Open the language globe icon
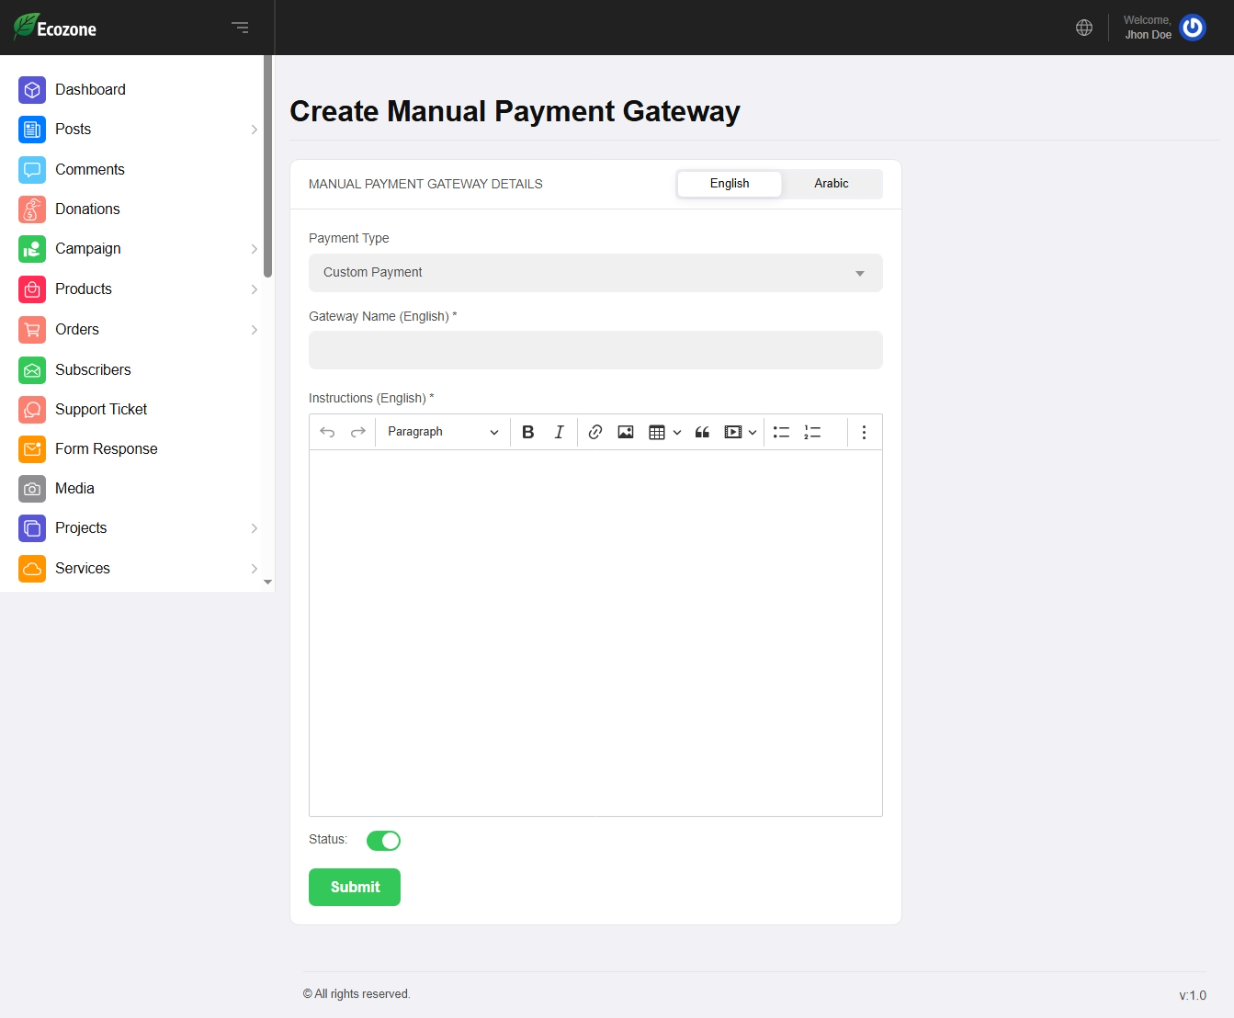Viewport: 1234px width, 1018px height. tap(1084, 28)
